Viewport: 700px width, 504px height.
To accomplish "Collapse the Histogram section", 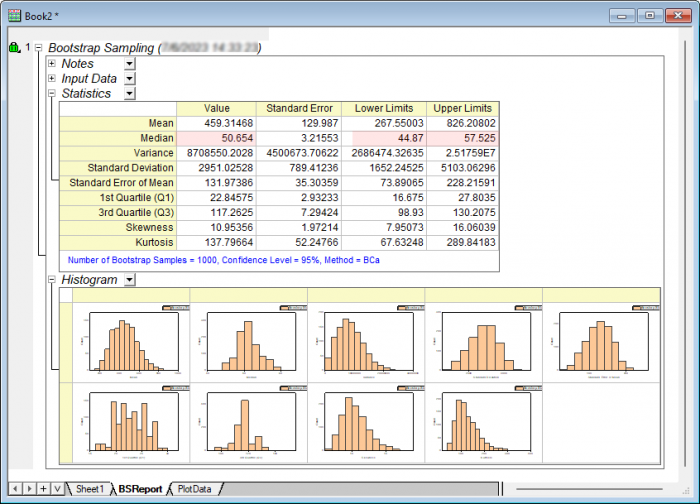I will point(52,280).
